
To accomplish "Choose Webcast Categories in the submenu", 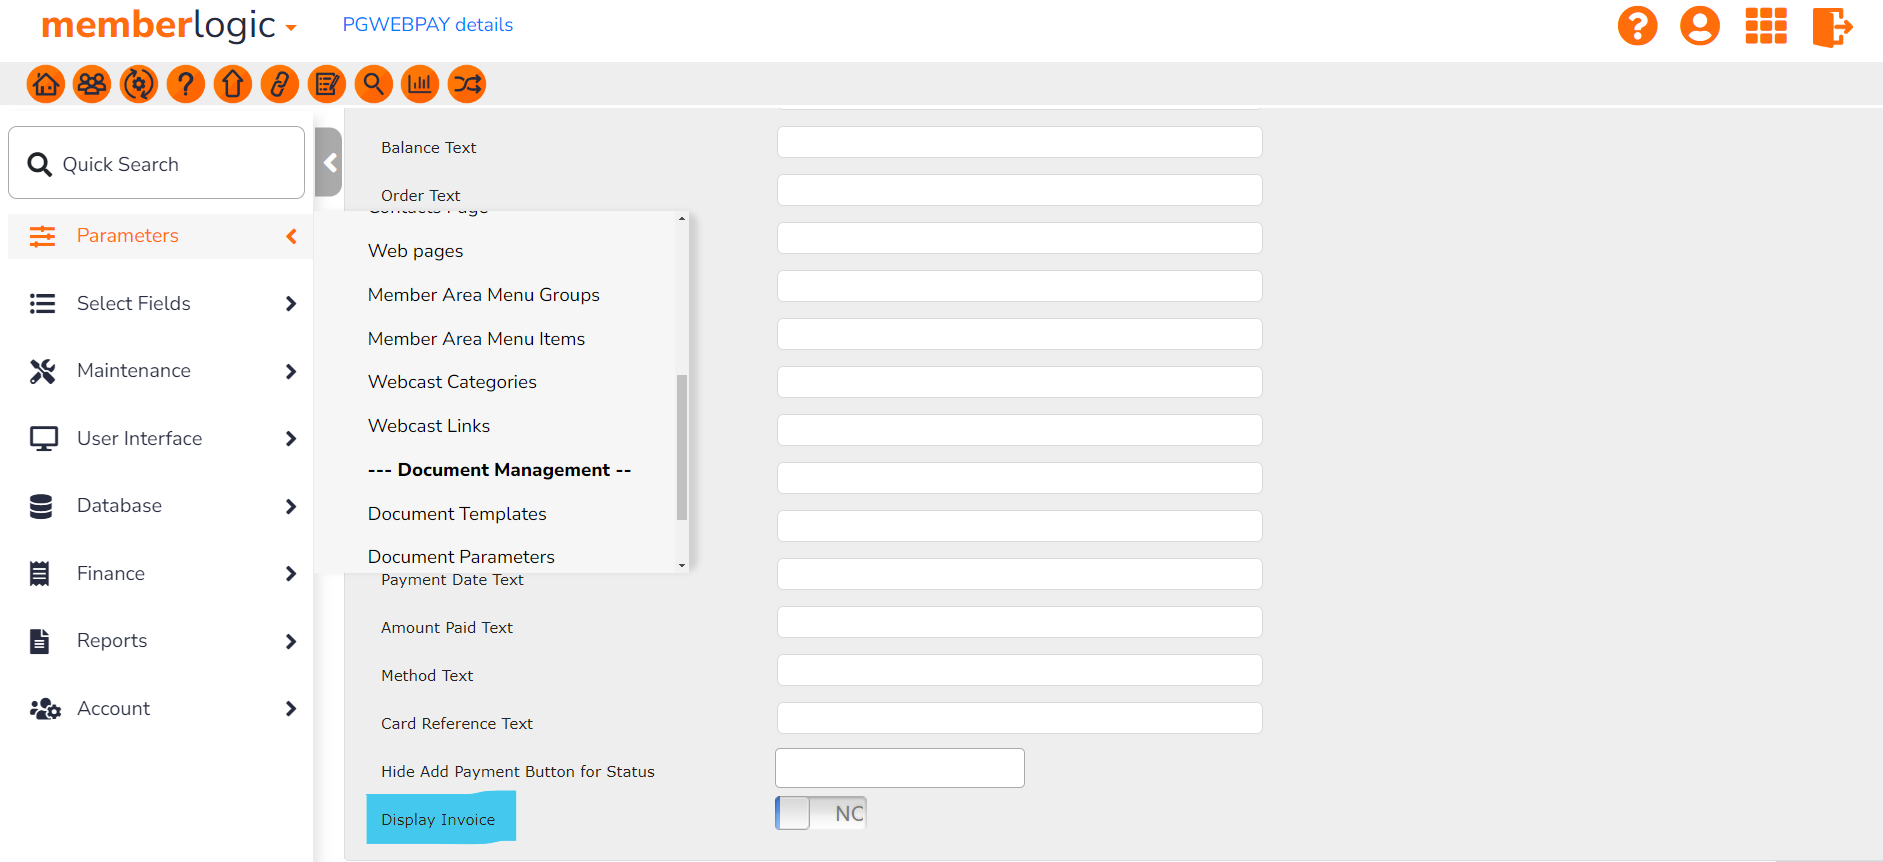I will click(452, 382).
